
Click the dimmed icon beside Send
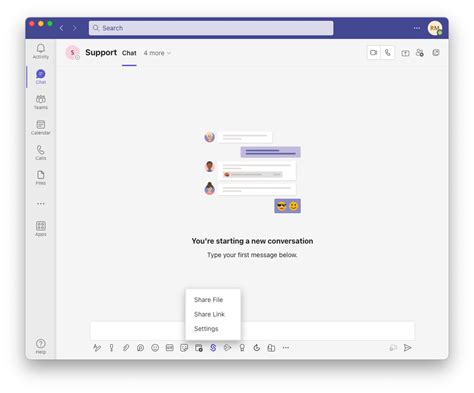393,348
